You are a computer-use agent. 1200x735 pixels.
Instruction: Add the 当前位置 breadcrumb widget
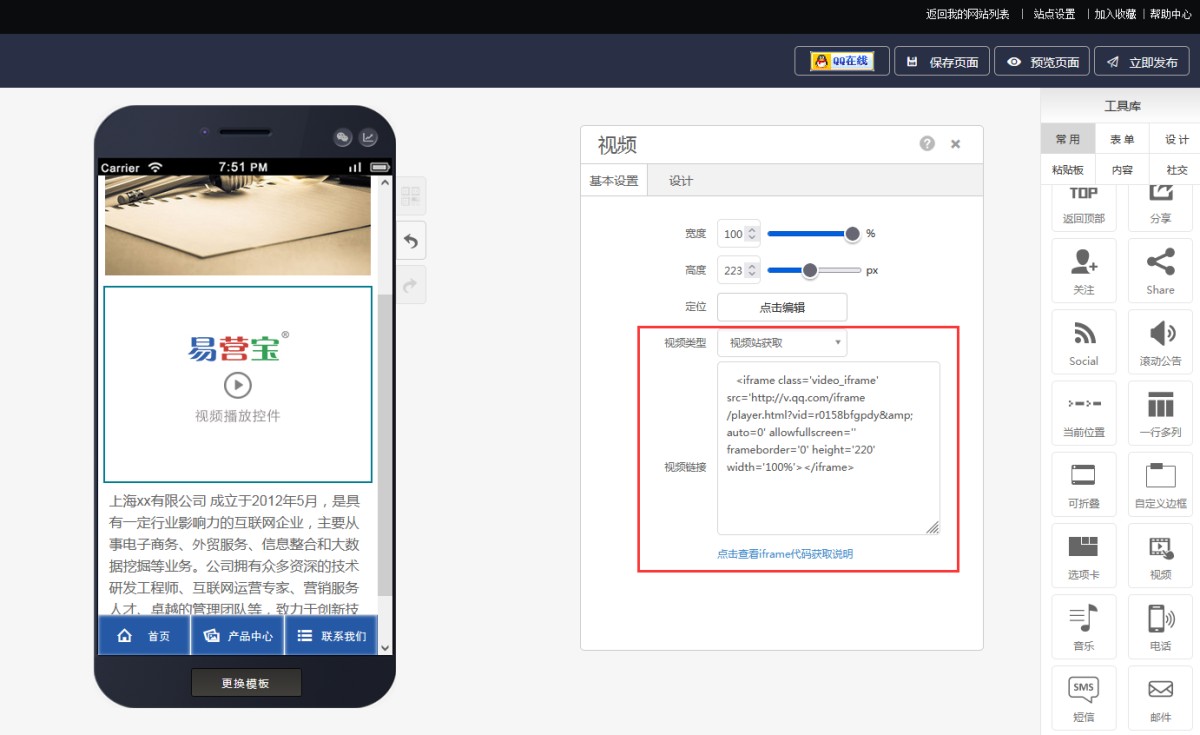[1084, 413]
